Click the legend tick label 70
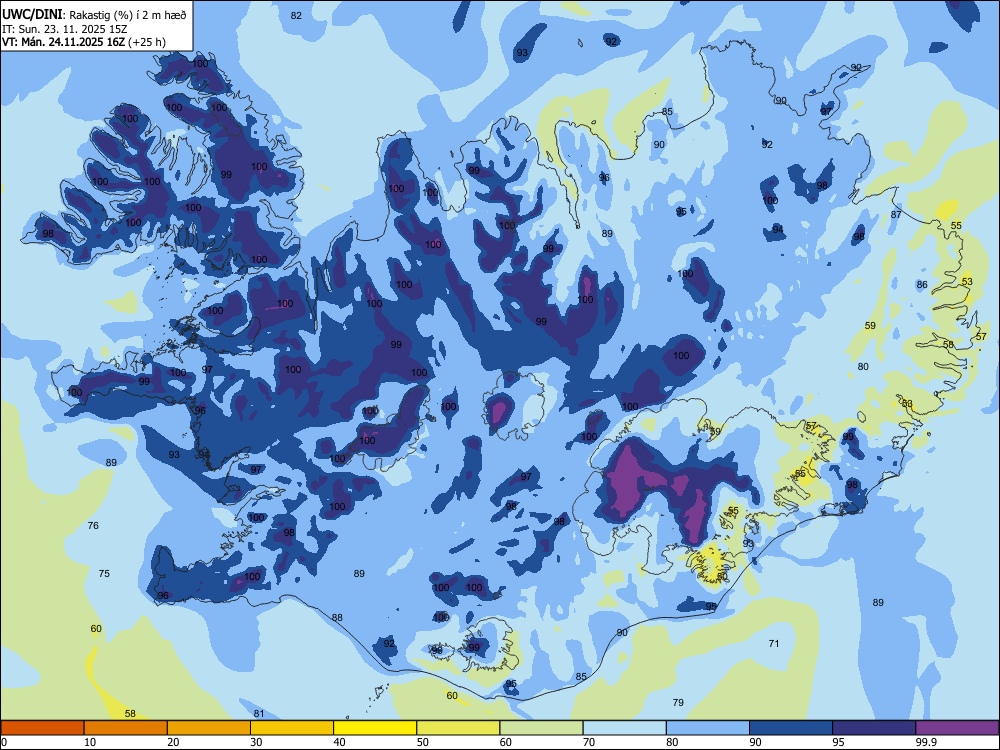The width and height of the screenshot is (1000, 750). point(589,742)
